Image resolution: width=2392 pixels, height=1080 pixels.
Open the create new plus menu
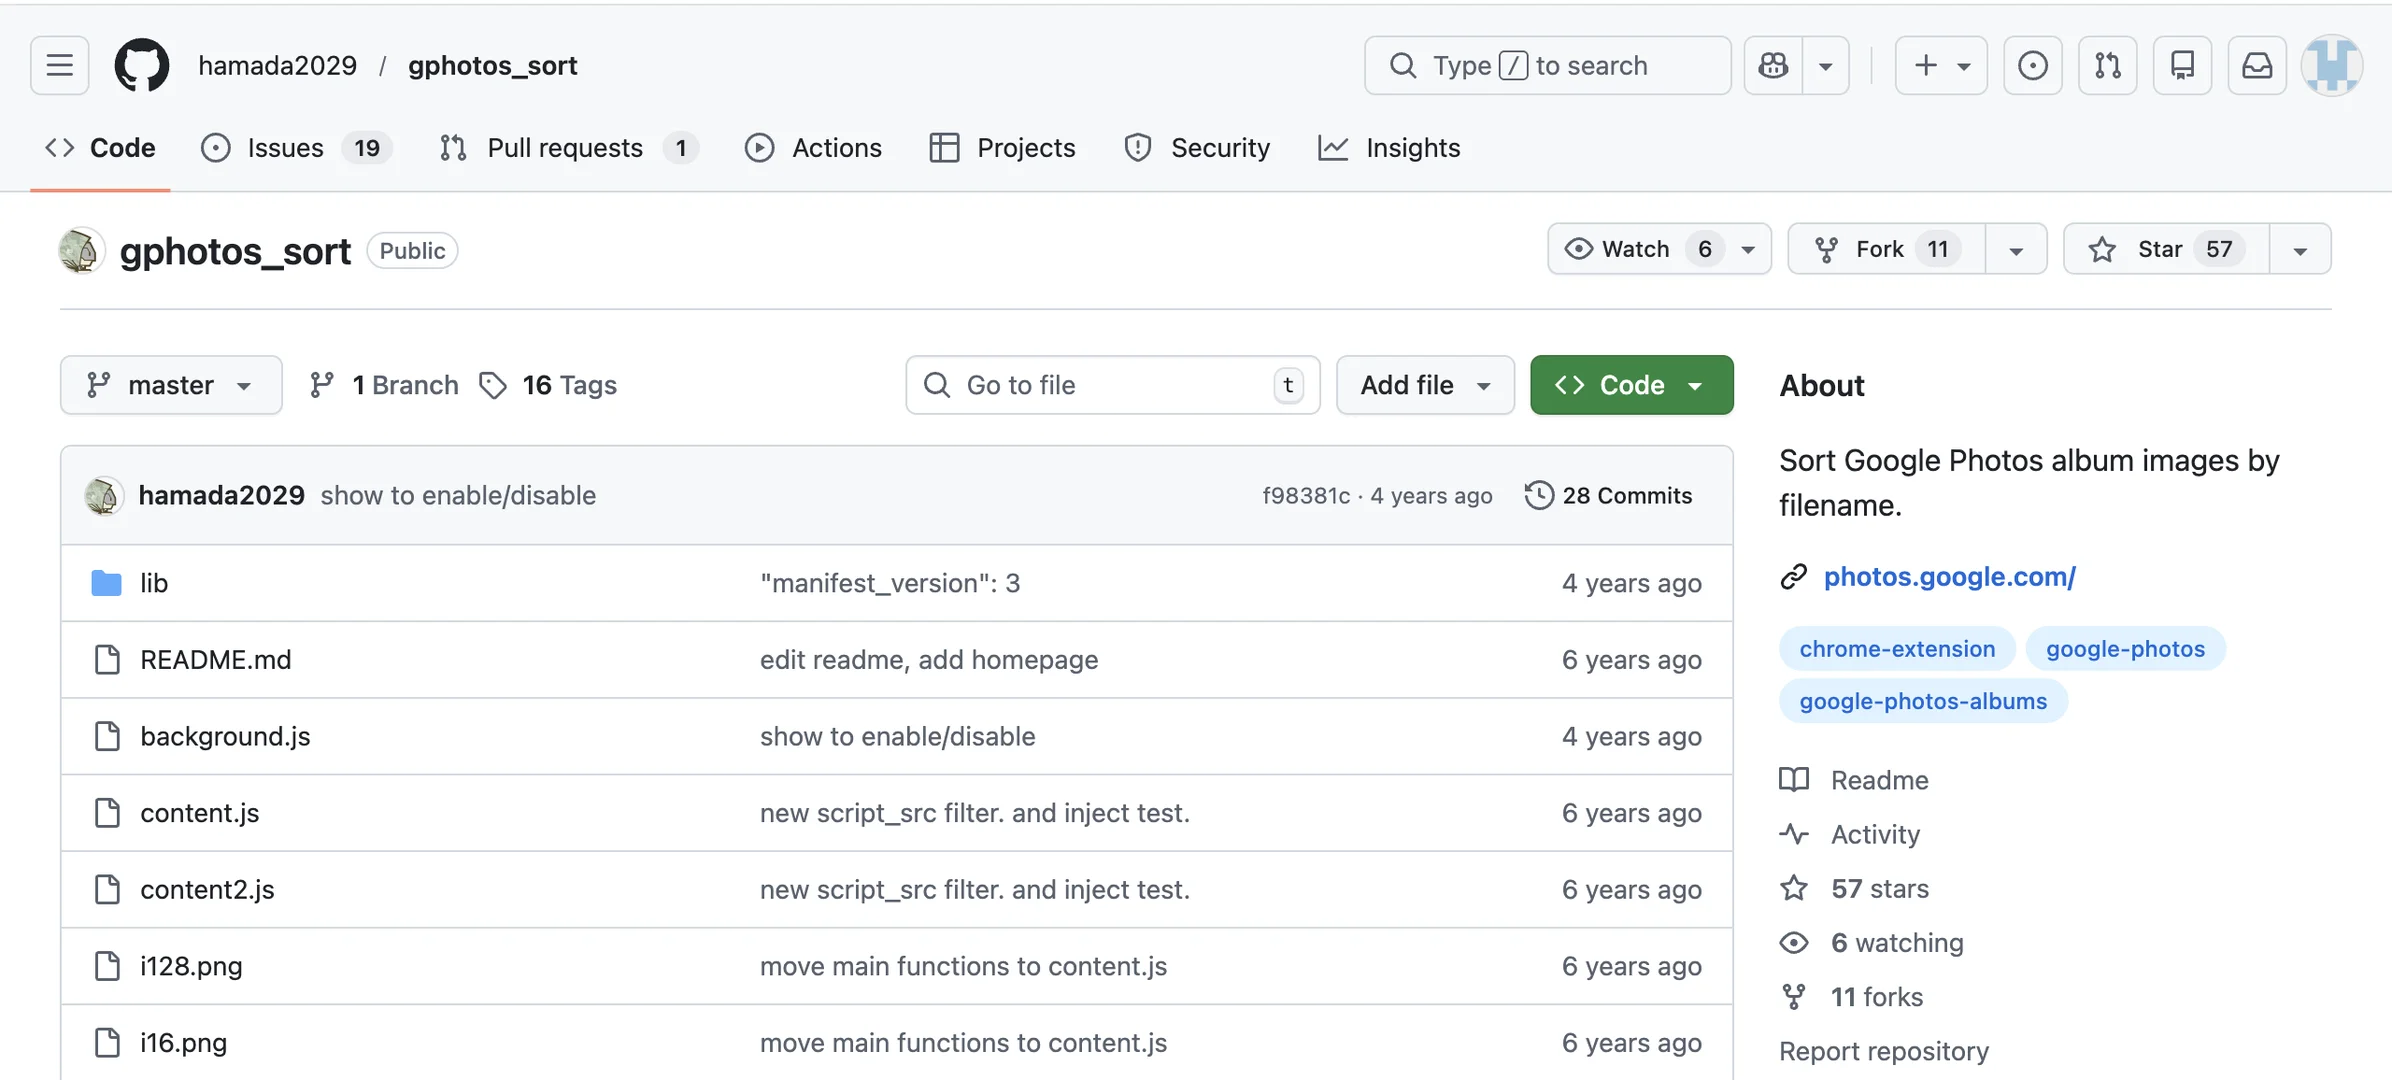pos(1941,66)
